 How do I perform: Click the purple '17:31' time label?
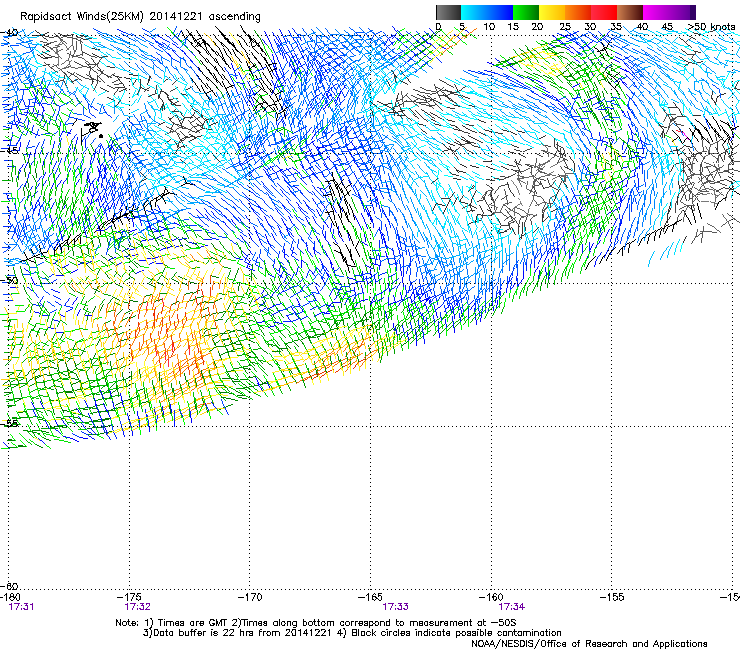(x=21, y=607)
